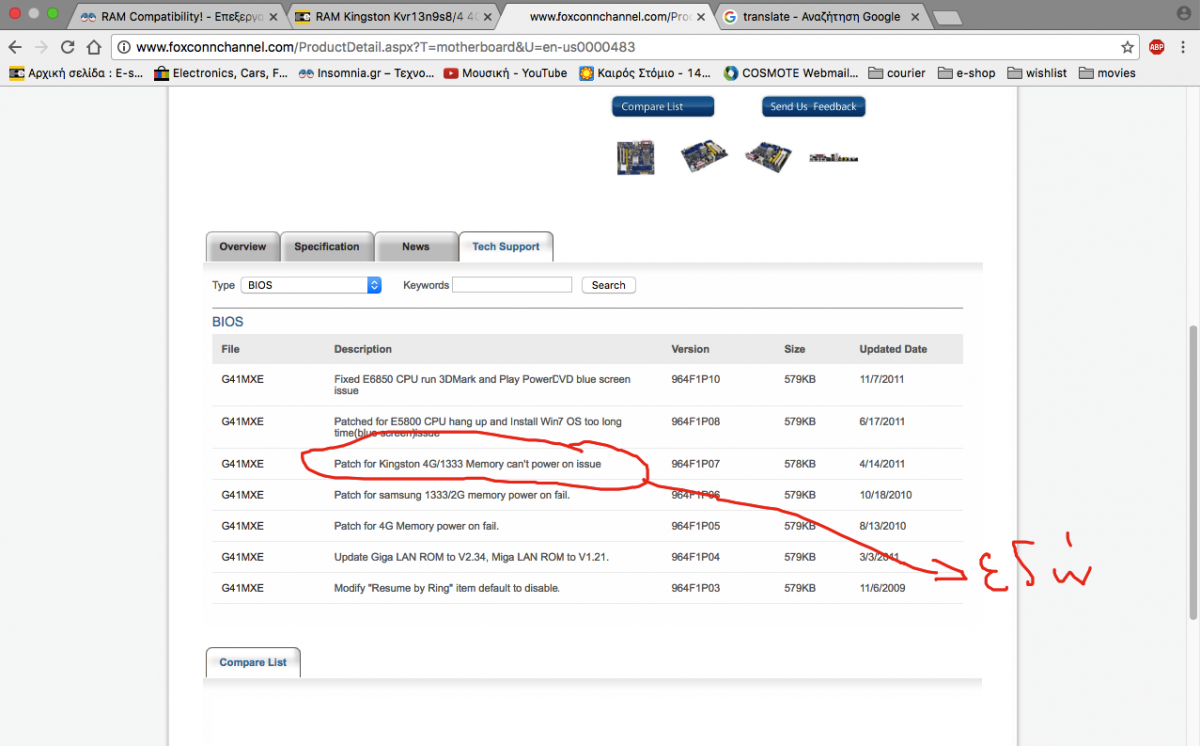
Task: Click the date 8/13/2010
Action: pos(882,526)
